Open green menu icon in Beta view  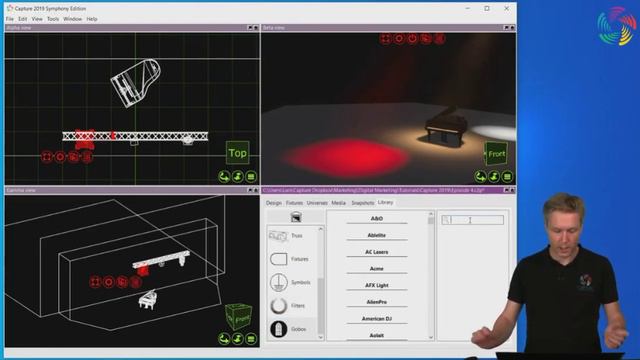coord(507,177)
